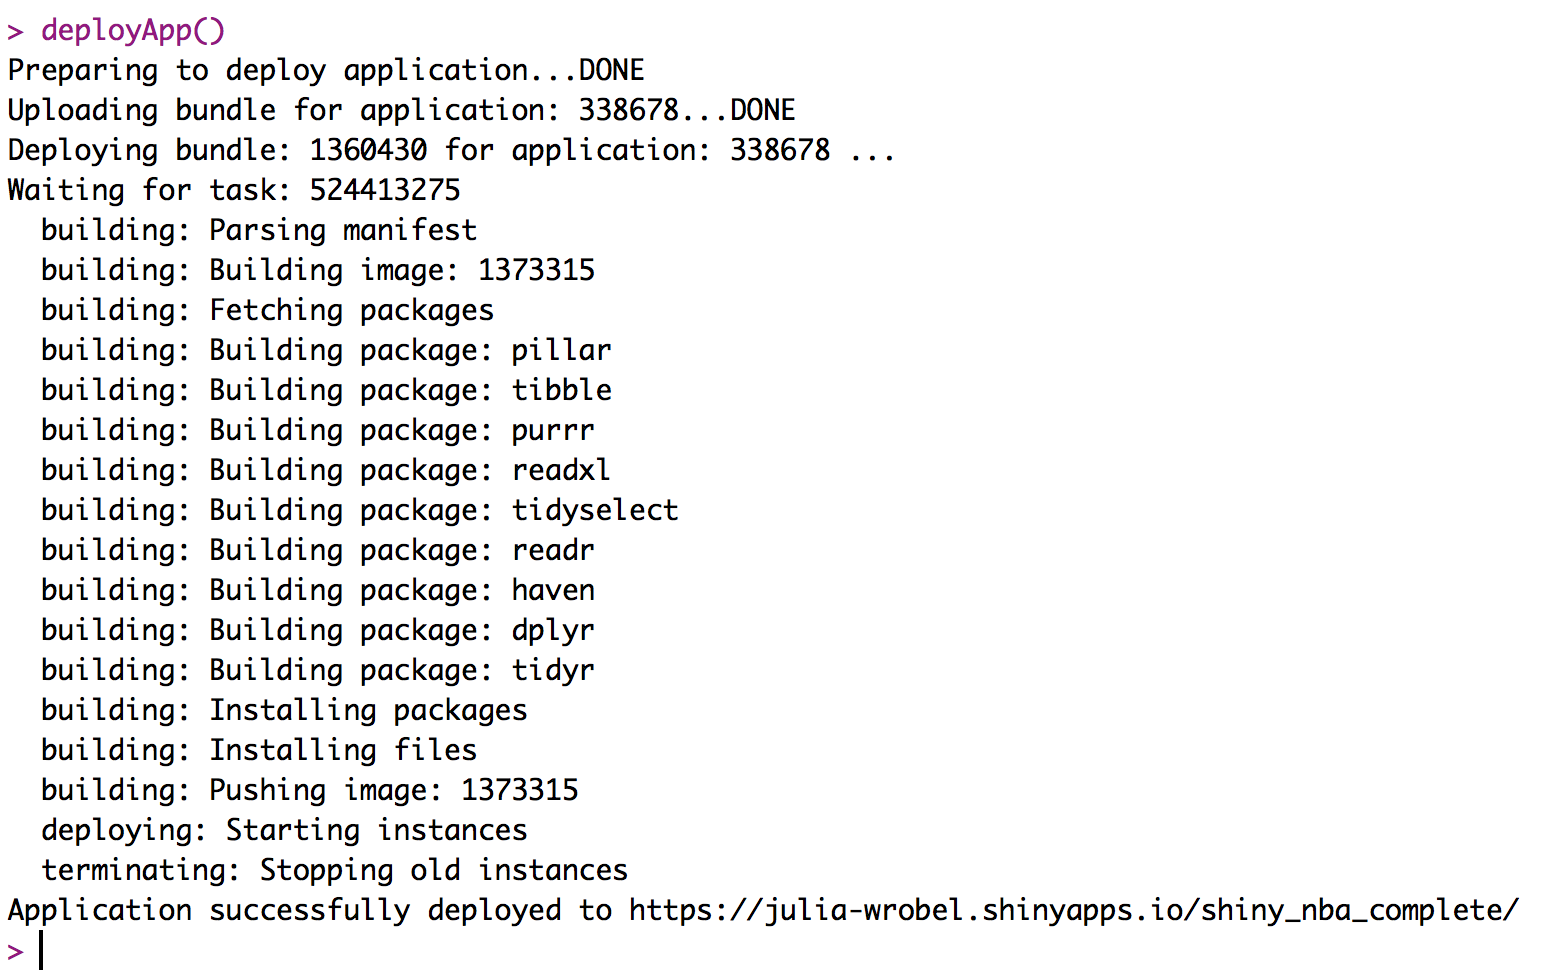Click the 'Pushing image: 1373315' line

pos(309,790)
